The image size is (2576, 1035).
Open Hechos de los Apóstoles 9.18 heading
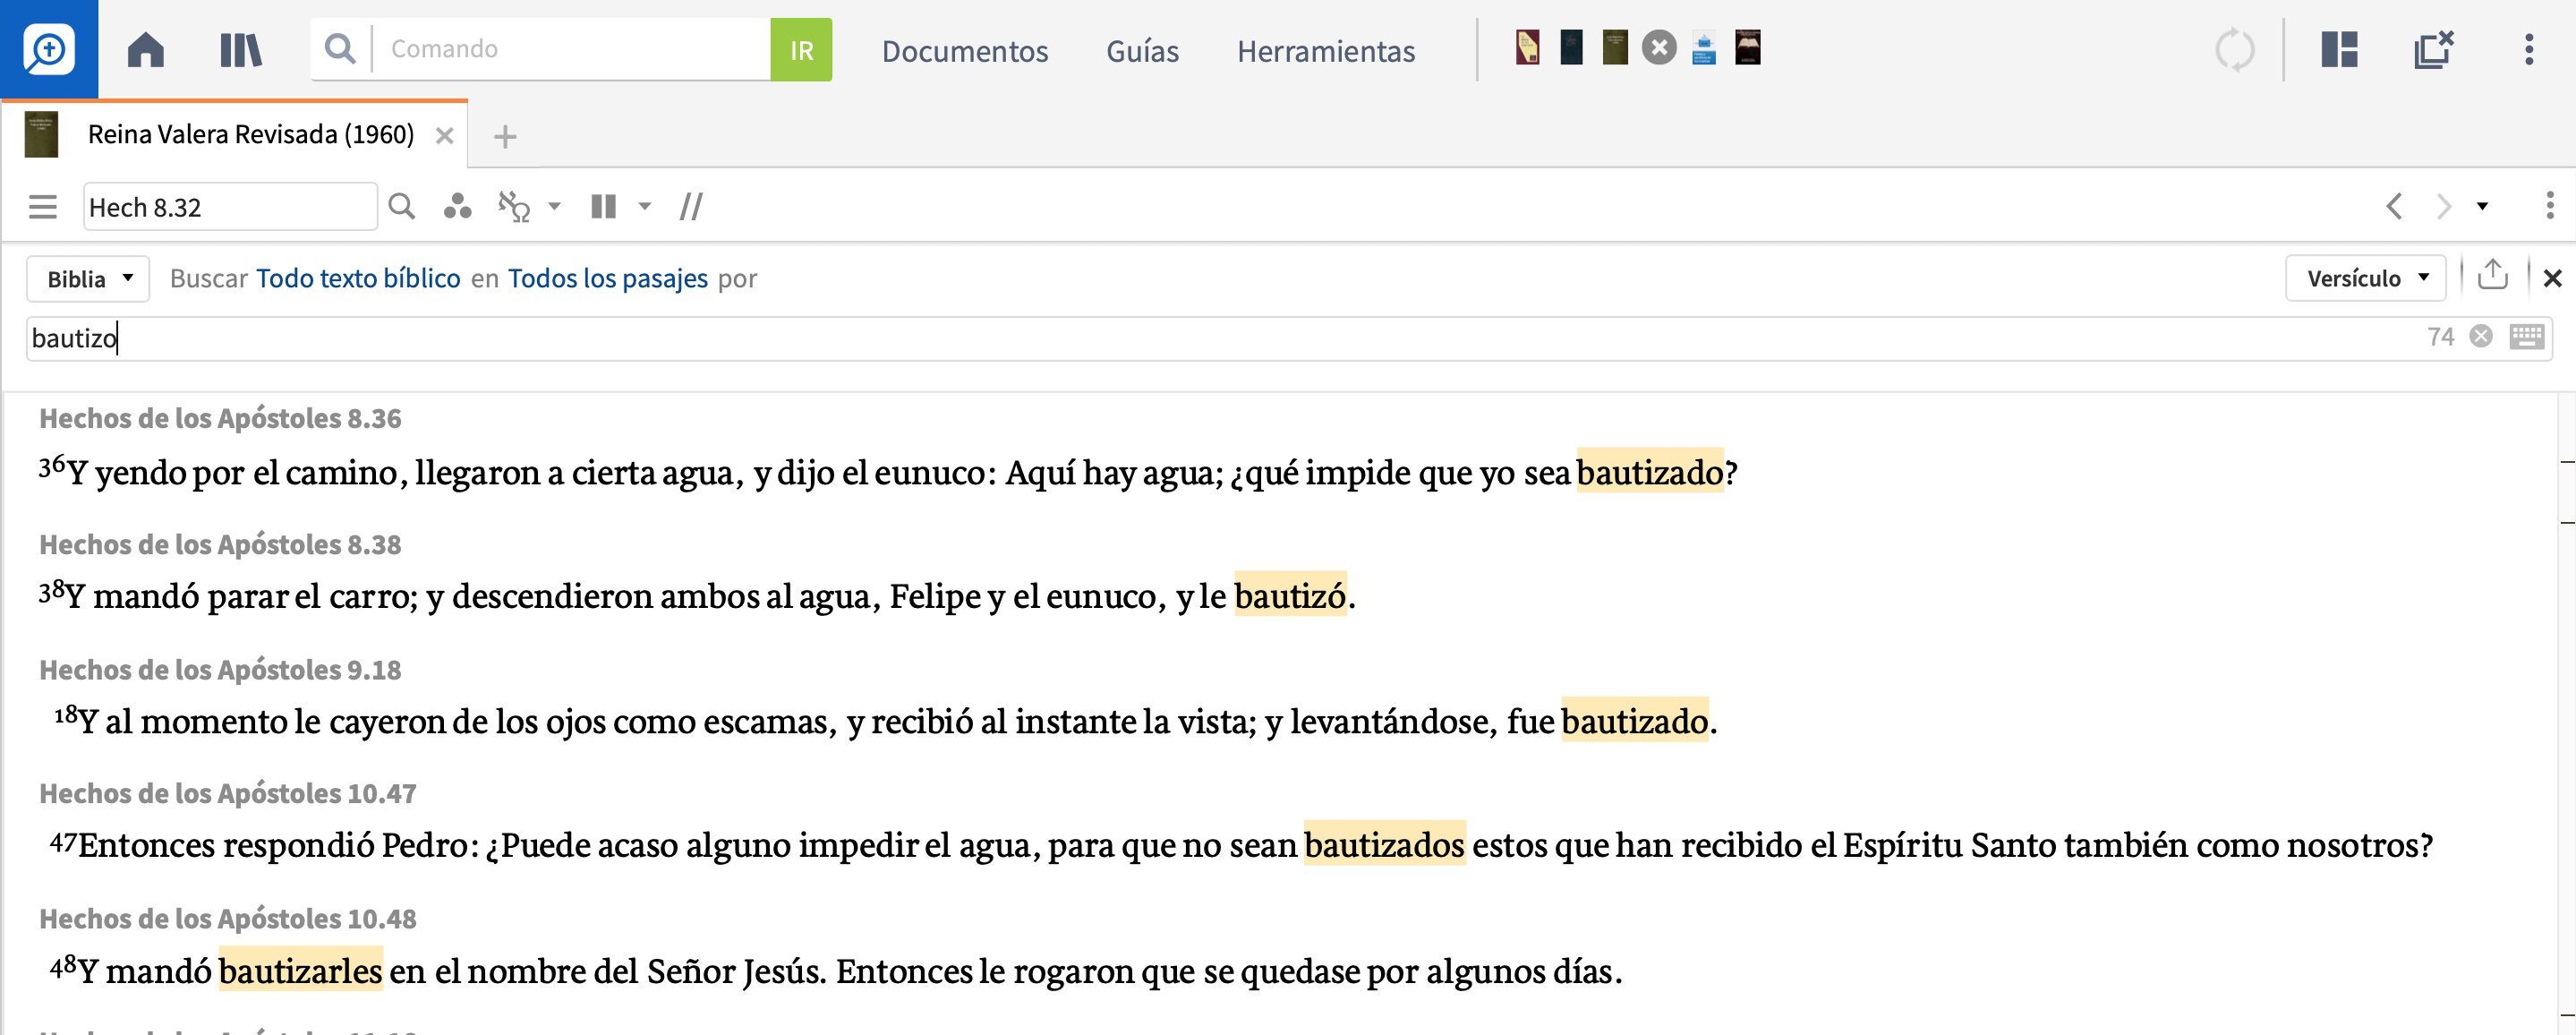coord(220,670)
